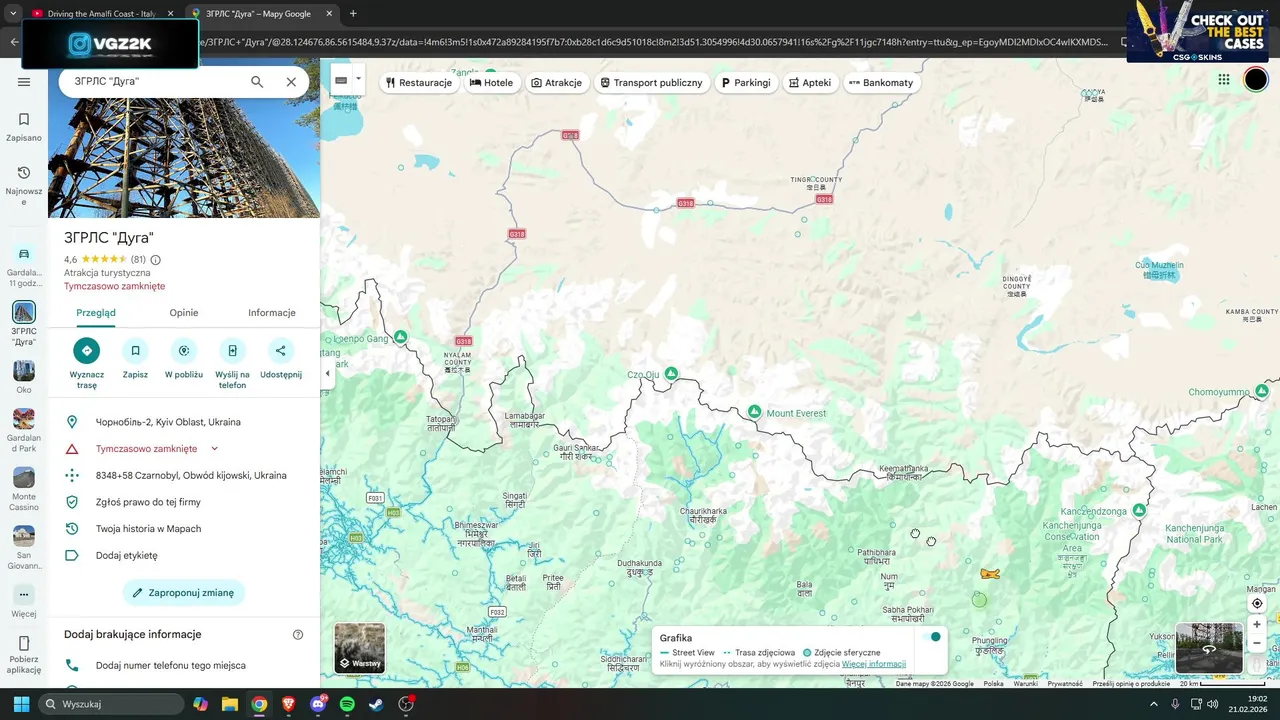The image size is (1280, 720).
Task: Click the Kanczendzonga mountain marker
Action: coord(1139,510)
